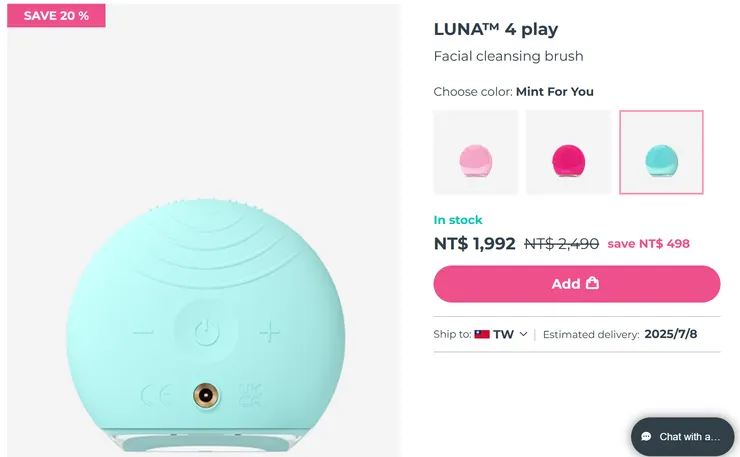Click the chat bubble icon
This screenshot has height=457, width=740.
point(646,437)
